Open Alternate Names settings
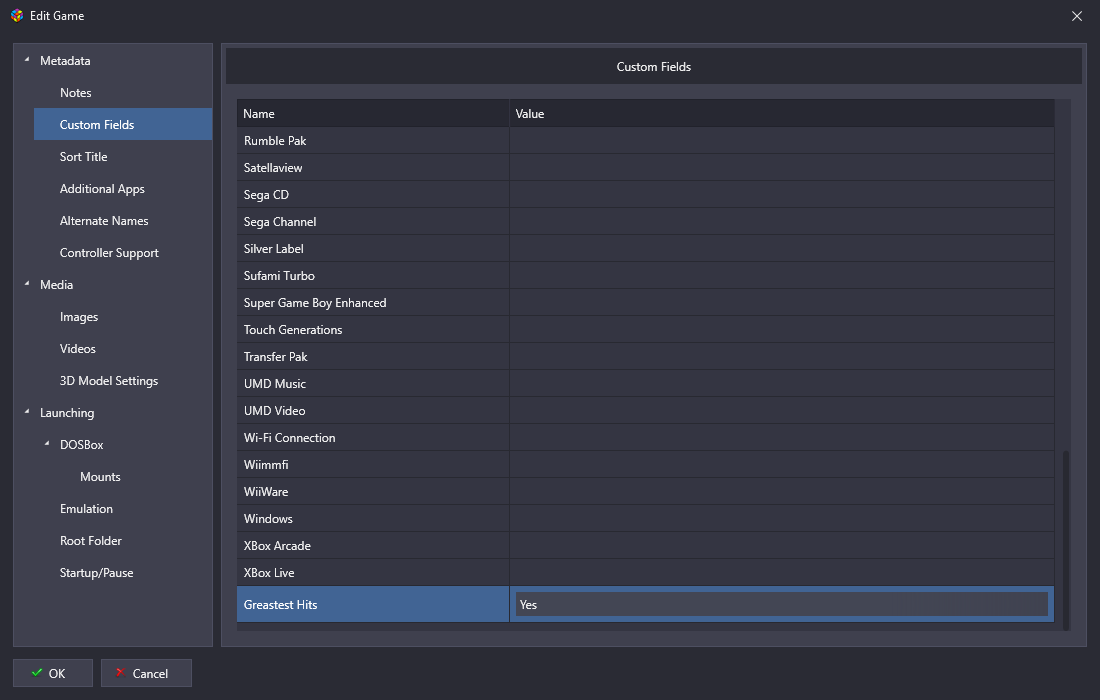The width and height of the screenshot is (1100, 700). [x=104, y=220]
